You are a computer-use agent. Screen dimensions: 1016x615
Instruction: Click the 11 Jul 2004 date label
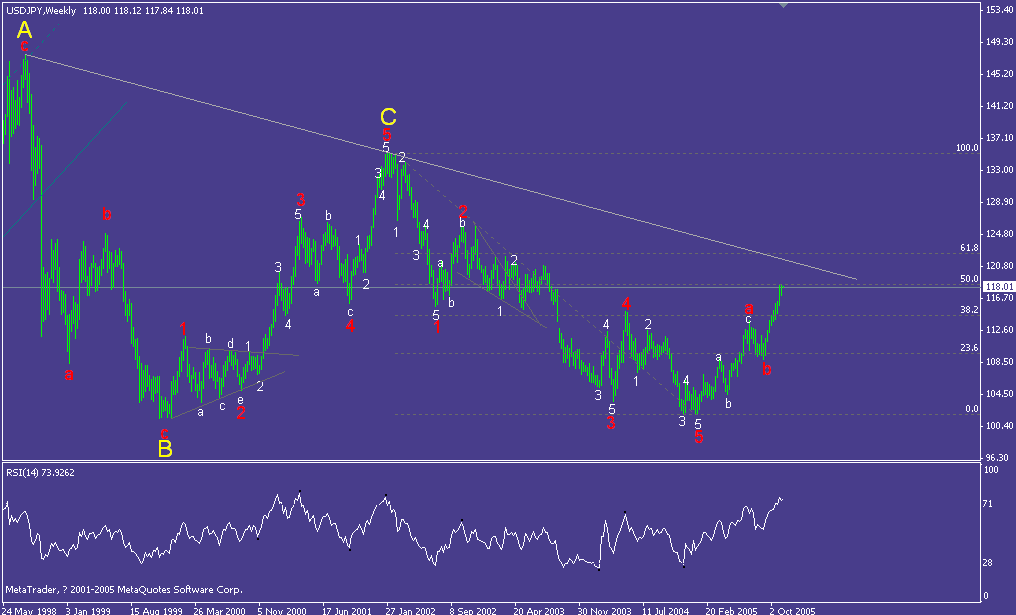(665, 610)
